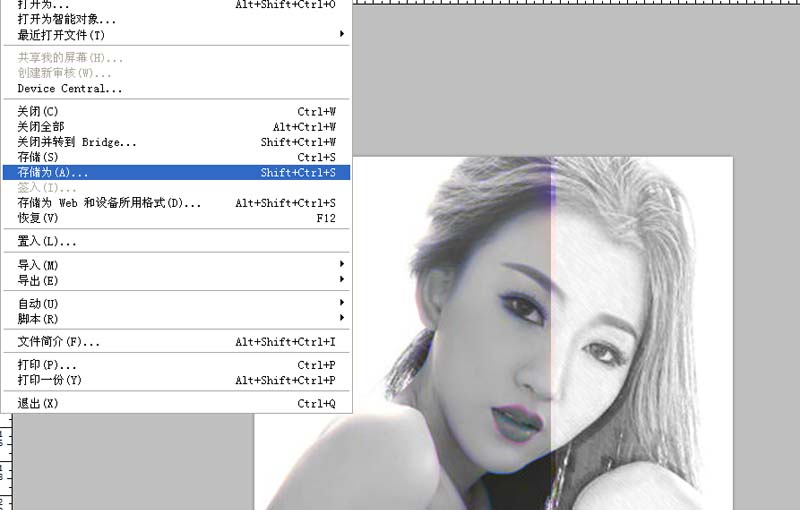Click the 打开为 (Open As) menu item
The image size is (800, 510).
[x=43, y=5]
